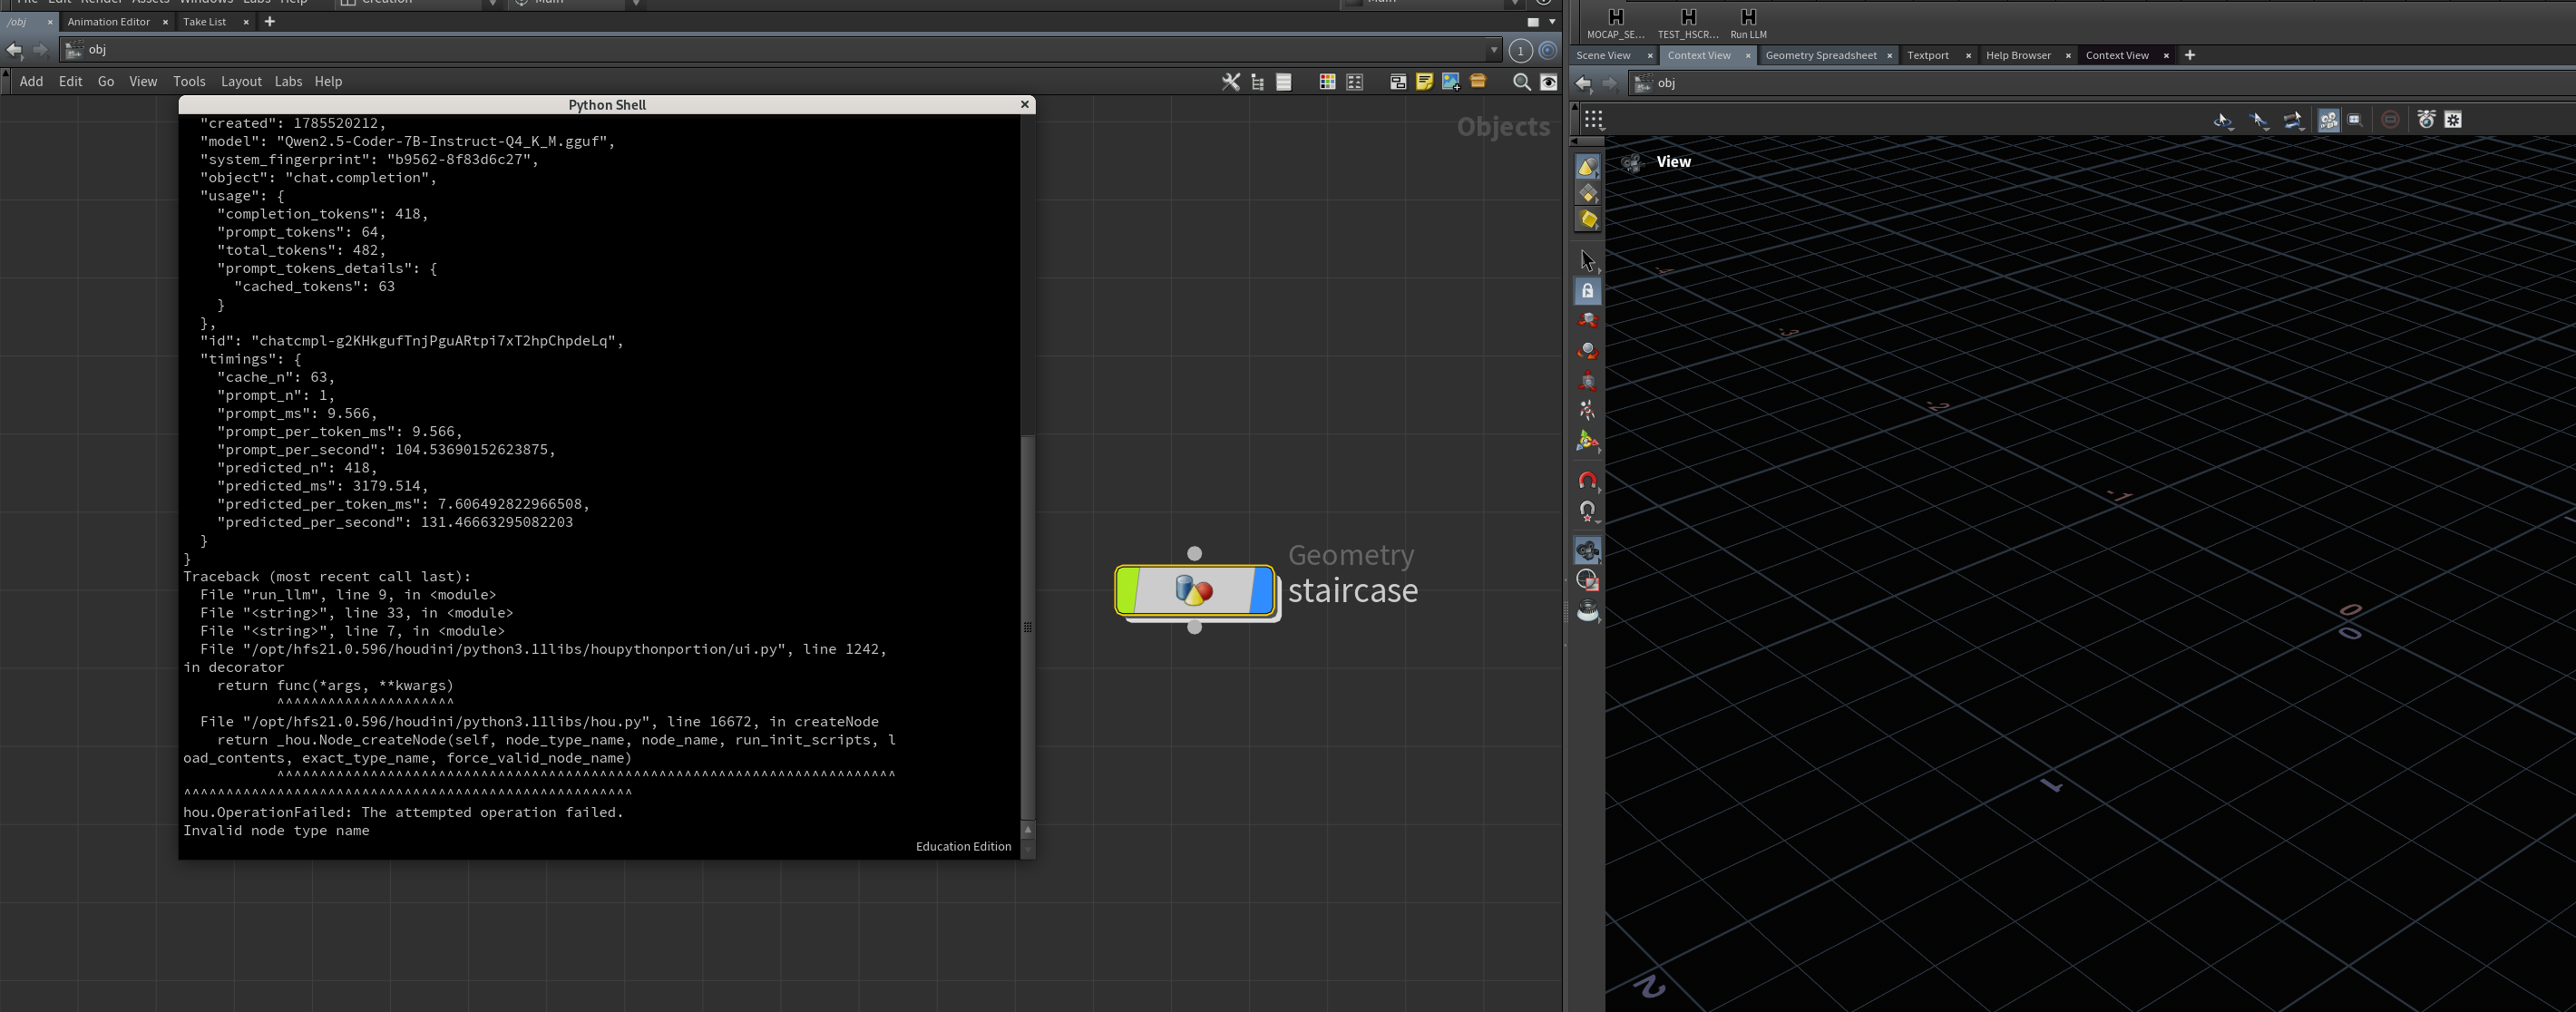This screenshot has height=1012, width=2576.
Task: Open the network editor tool palette wrench icon
Action: coord(1231,82)
